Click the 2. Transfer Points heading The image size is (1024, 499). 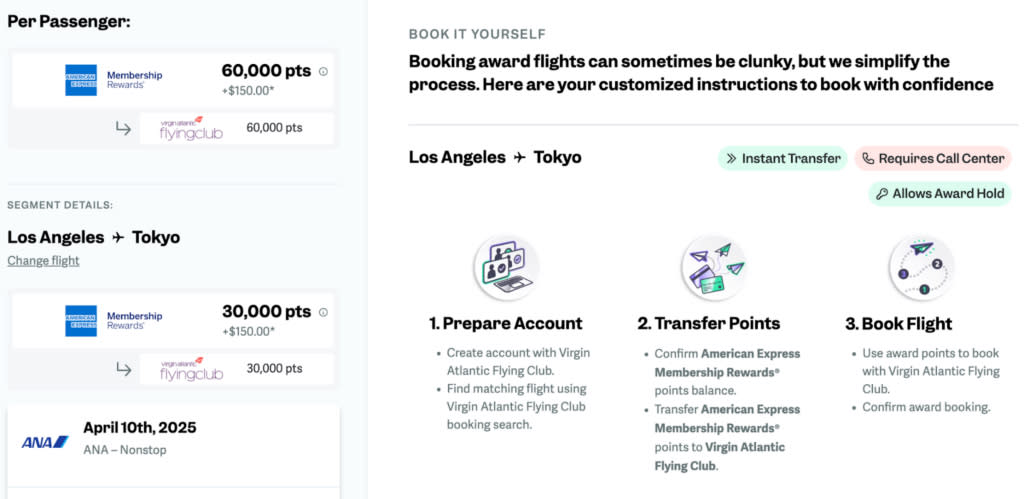[x=709, y=323]
